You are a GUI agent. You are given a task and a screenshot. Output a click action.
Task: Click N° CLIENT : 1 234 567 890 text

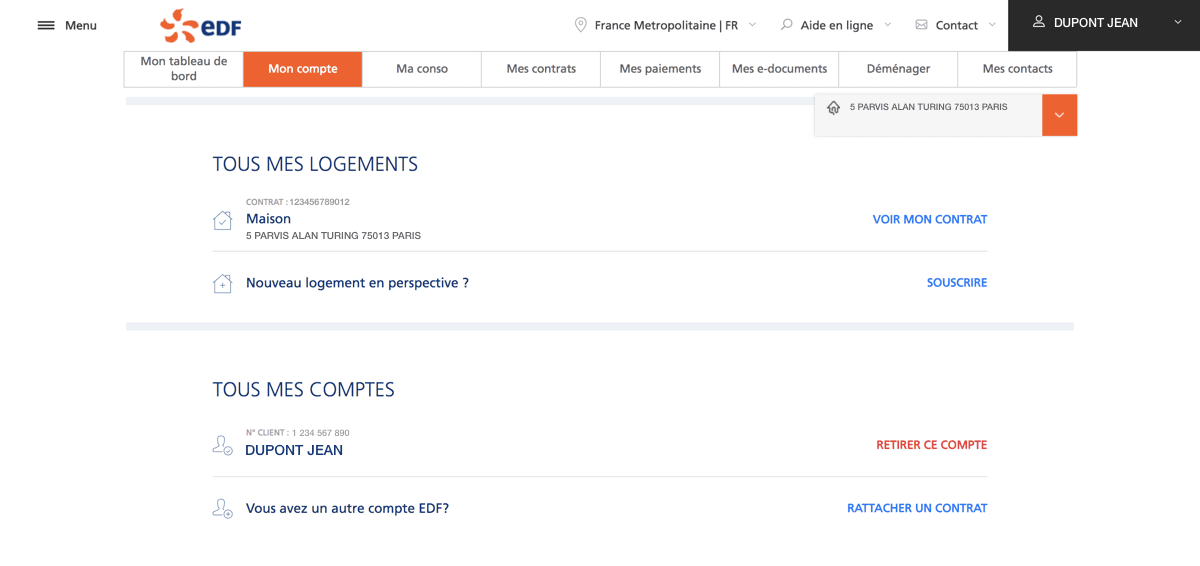(298, 433)
